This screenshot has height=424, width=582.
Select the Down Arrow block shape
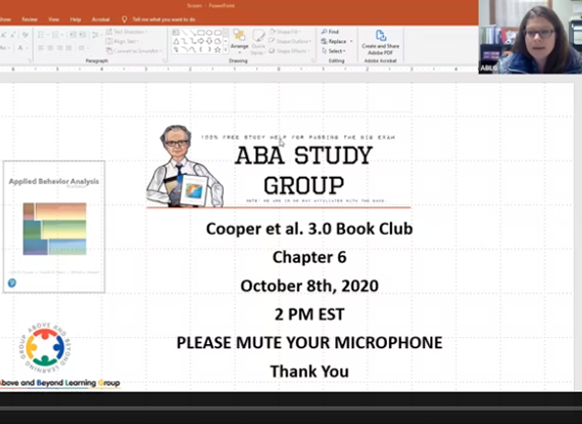(x=209, y=41)
